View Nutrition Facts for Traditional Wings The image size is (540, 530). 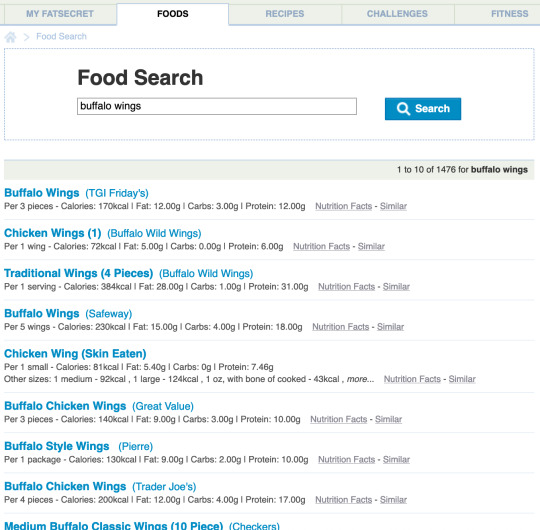click(346, 287)
